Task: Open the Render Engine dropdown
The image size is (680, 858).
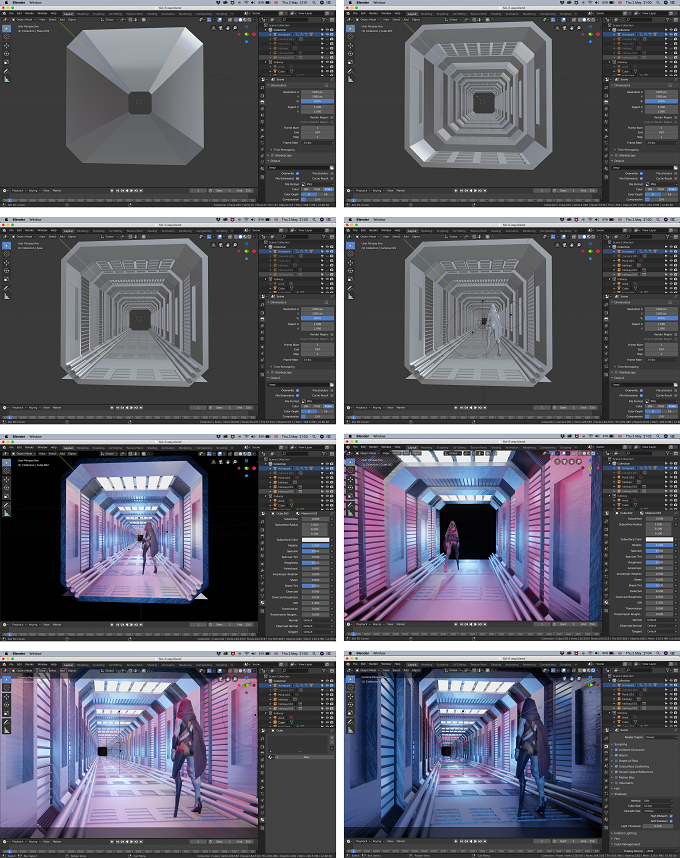Action: pyautogui.click(x=661, y=737)
